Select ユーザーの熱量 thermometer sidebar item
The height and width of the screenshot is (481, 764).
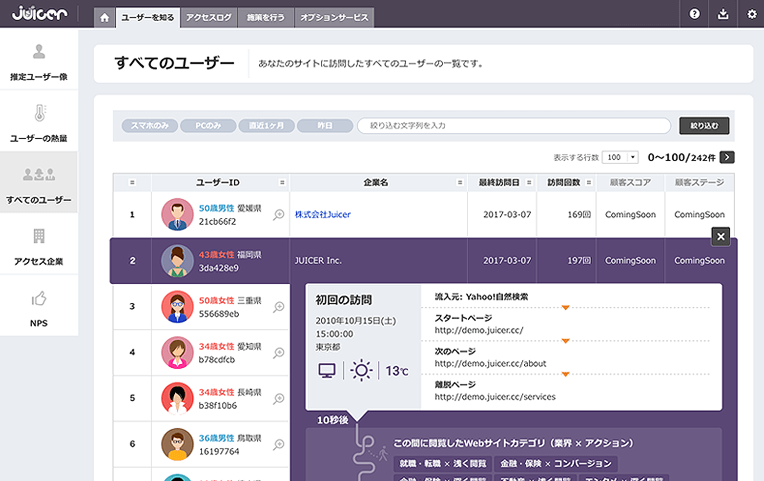tap(39, 123)
